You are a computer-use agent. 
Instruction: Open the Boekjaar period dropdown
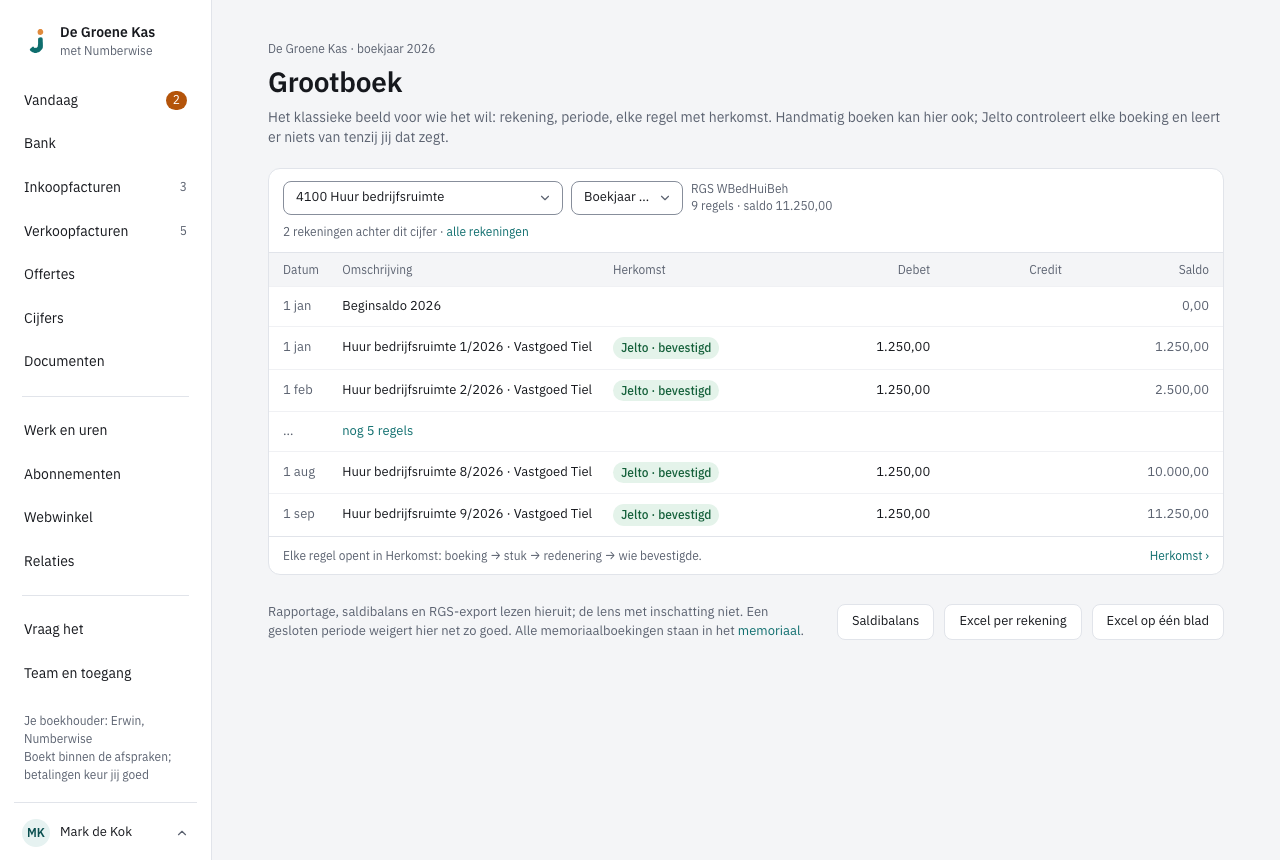627,198
